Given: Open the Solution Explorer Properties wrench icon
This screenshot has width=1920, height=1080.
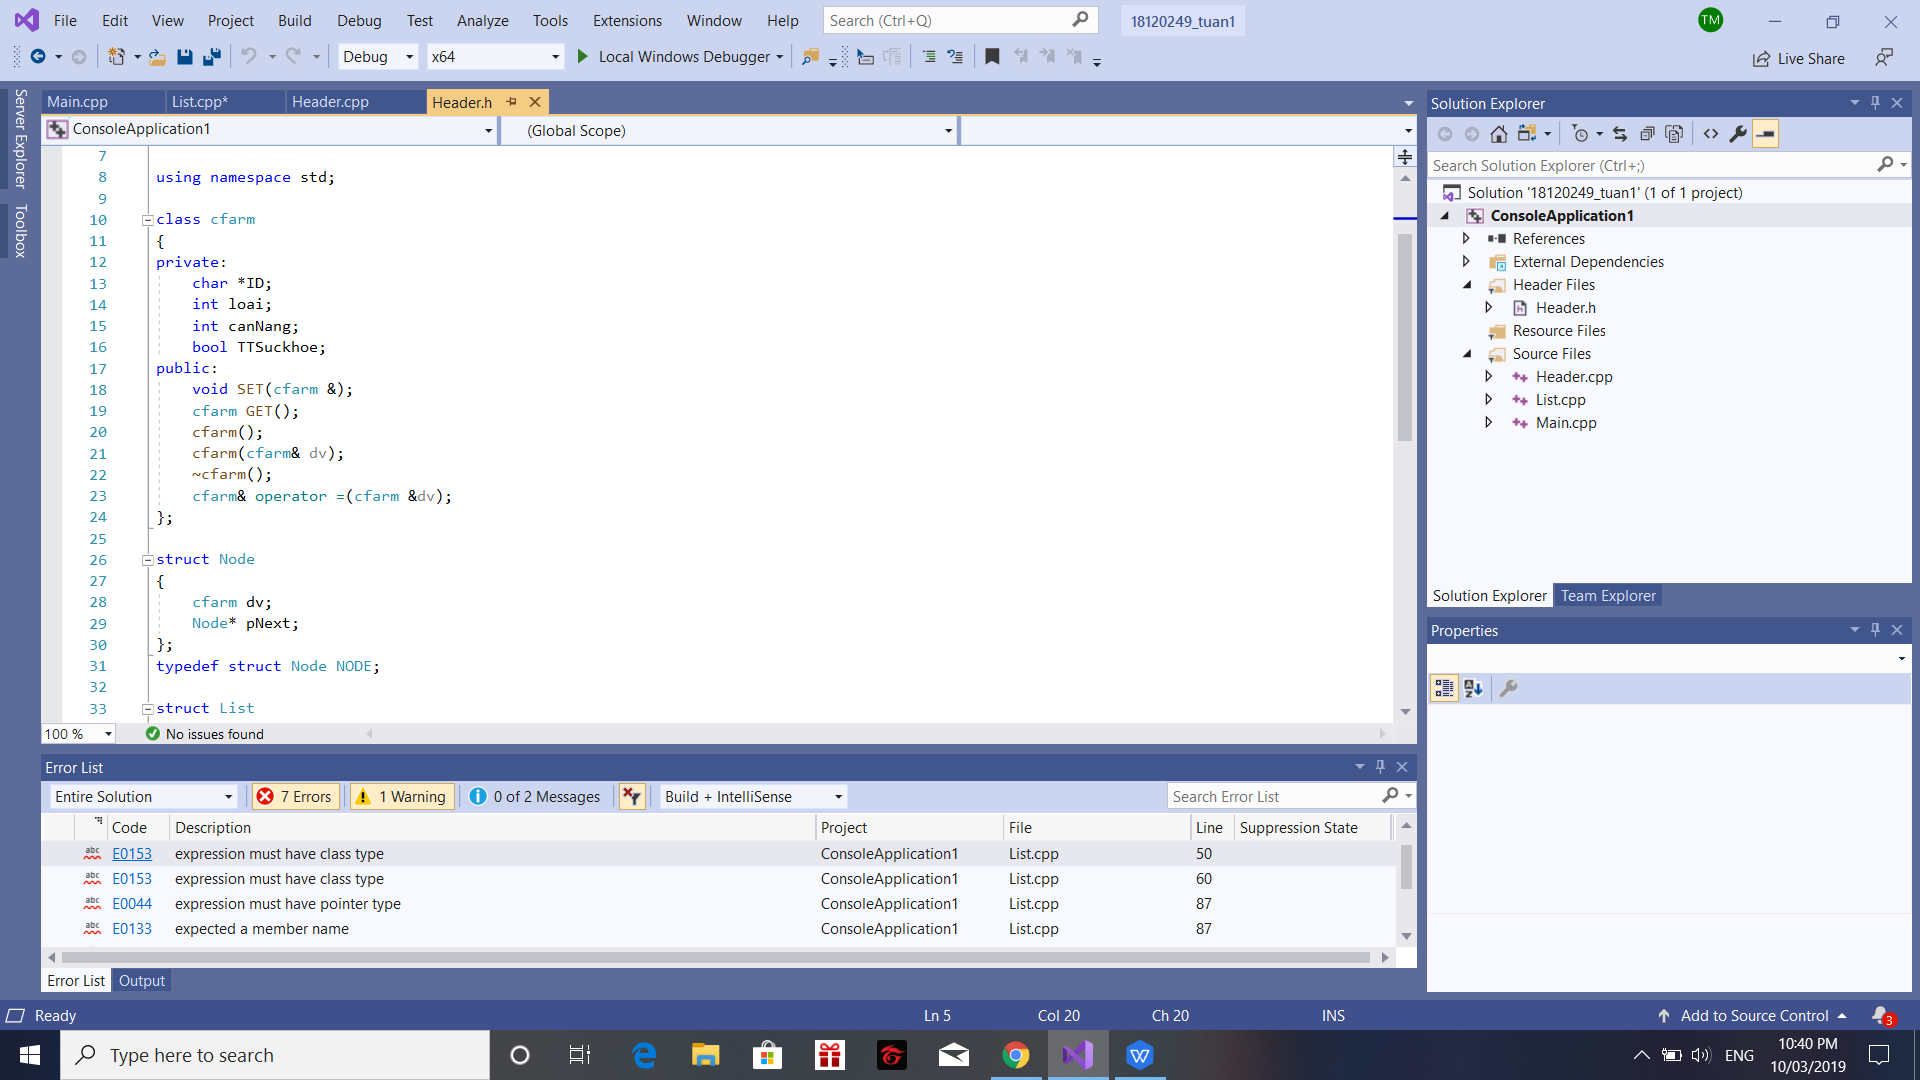Looking at the screenshot, I should (x=1738, y=134).
